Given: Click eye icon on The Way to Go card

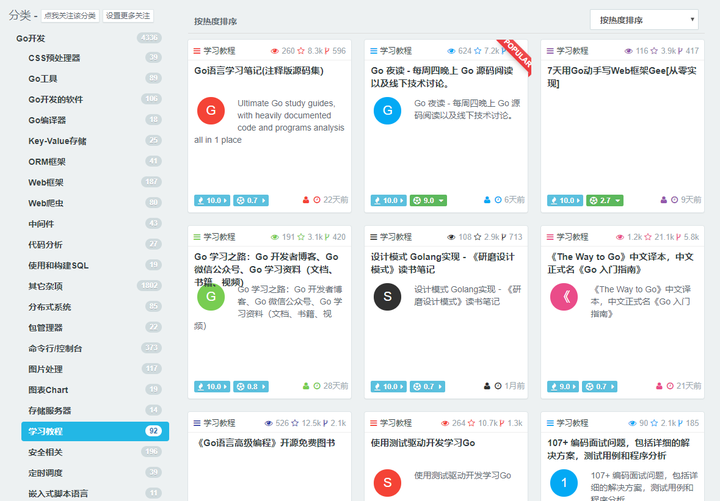Looking at the screenshot, I should coord(620,237).
